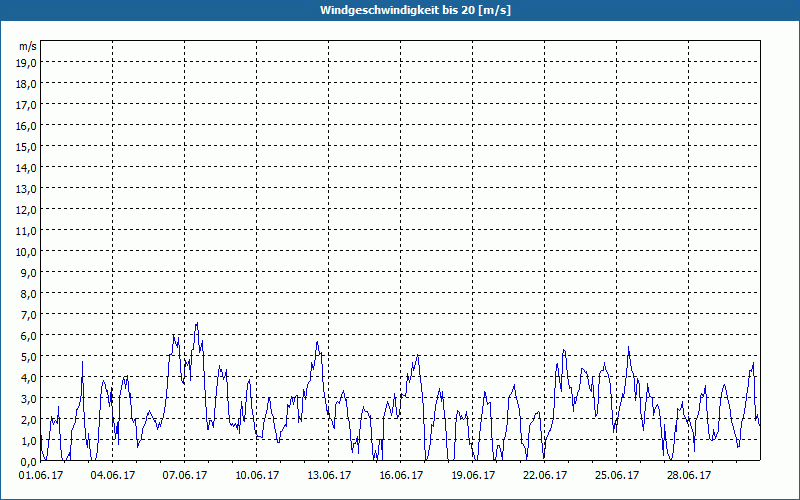Image resolution: width=800 pixels, height=500 pixels.
Task: Click the highest wind peak after 07.06.17
Action: point(197,324)
